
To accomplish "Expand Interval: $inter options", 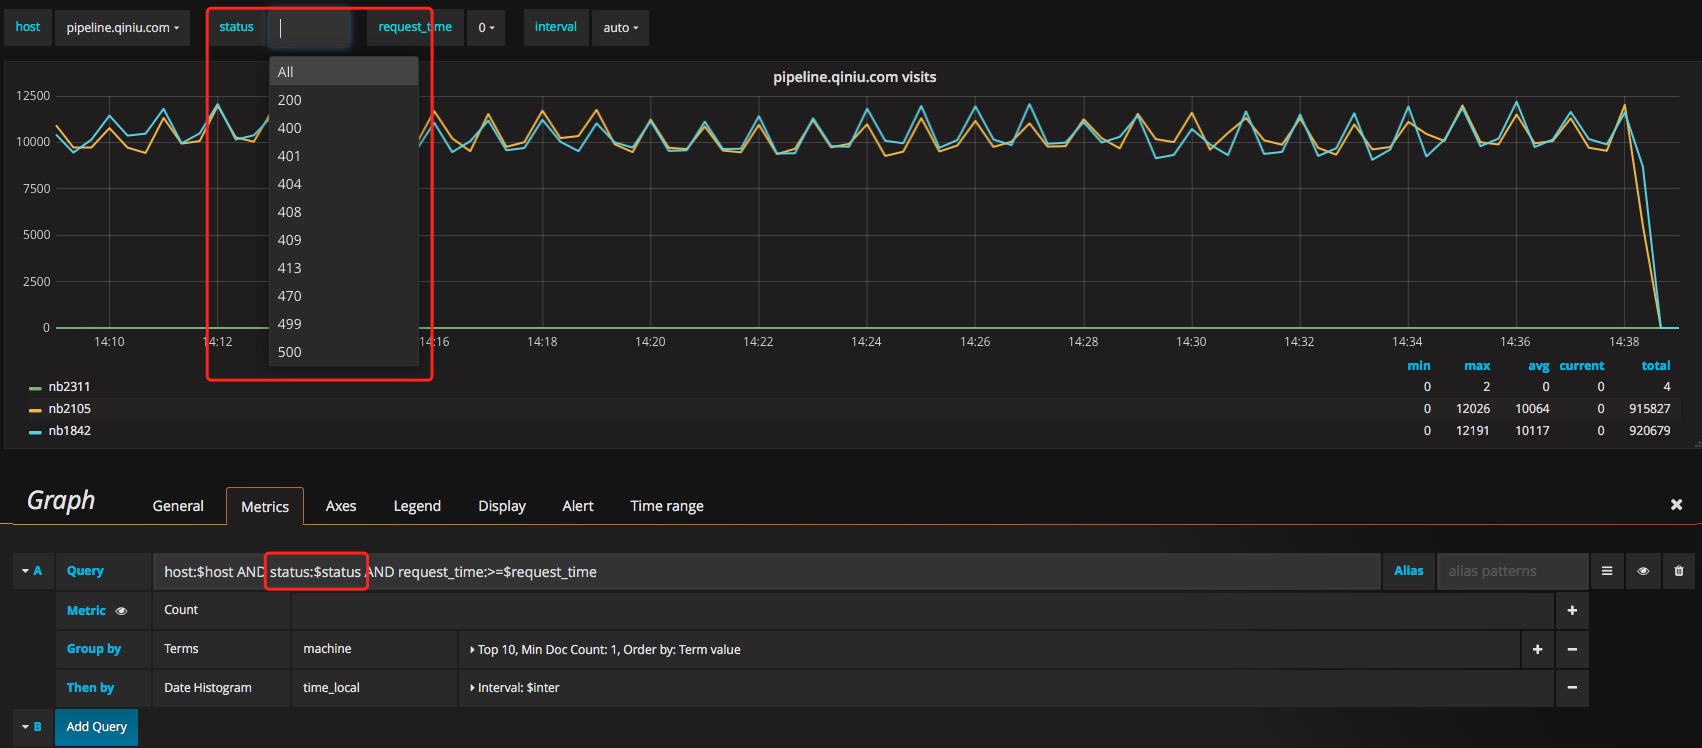I will (514, 688).
